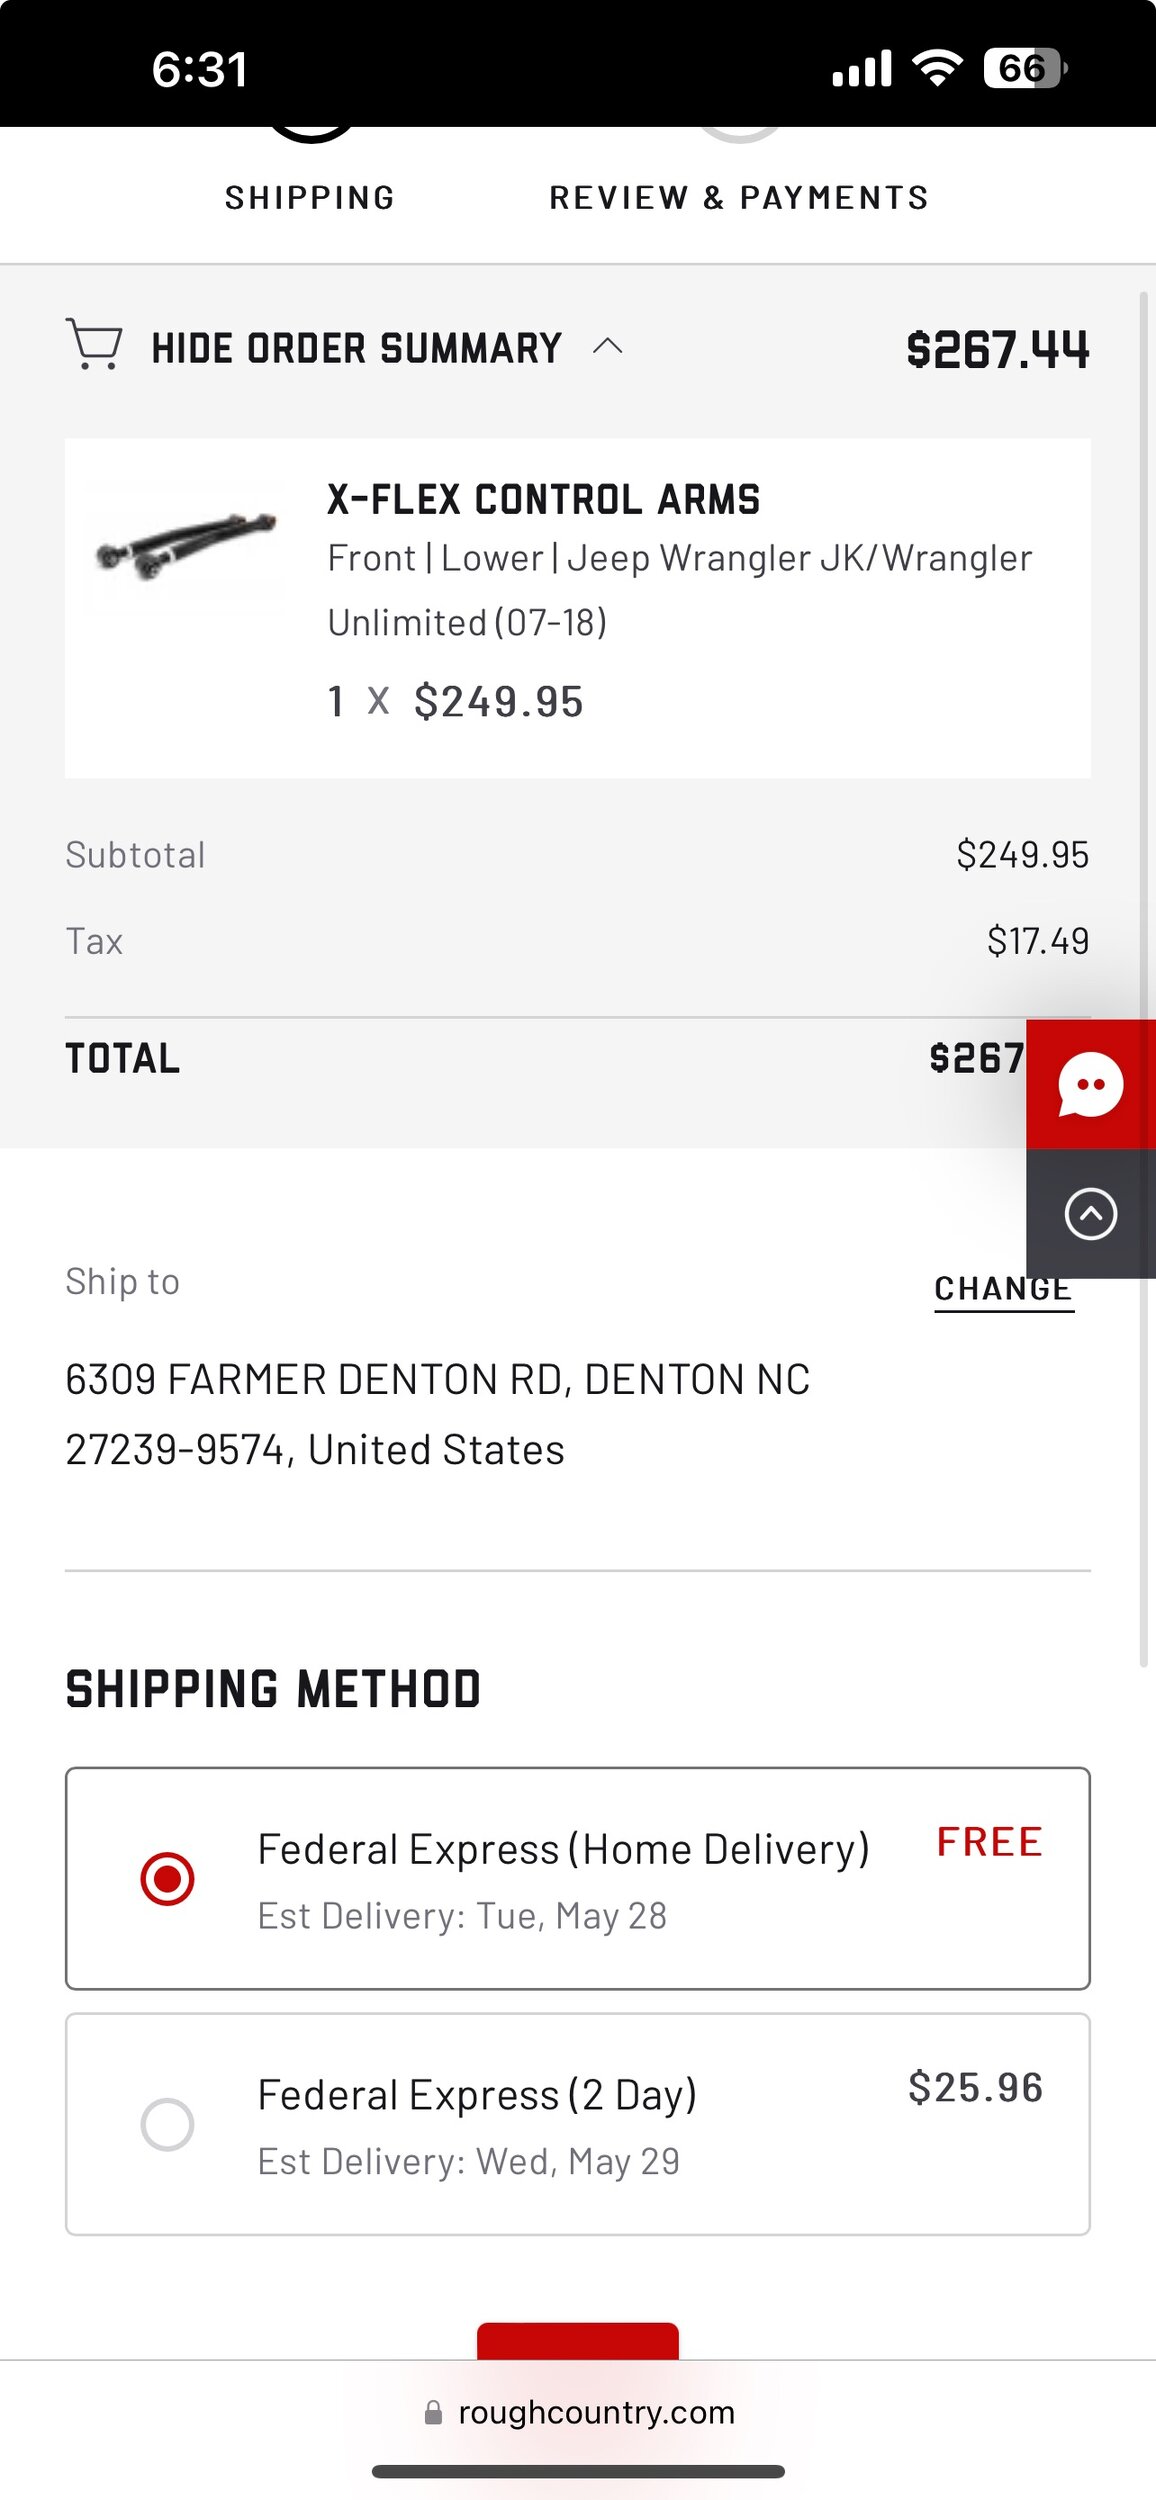This screenshot has height=2500, width=1156.
Task: Tap the shopping cart icon
Action: pyautogui.click(x=94, y=345)
